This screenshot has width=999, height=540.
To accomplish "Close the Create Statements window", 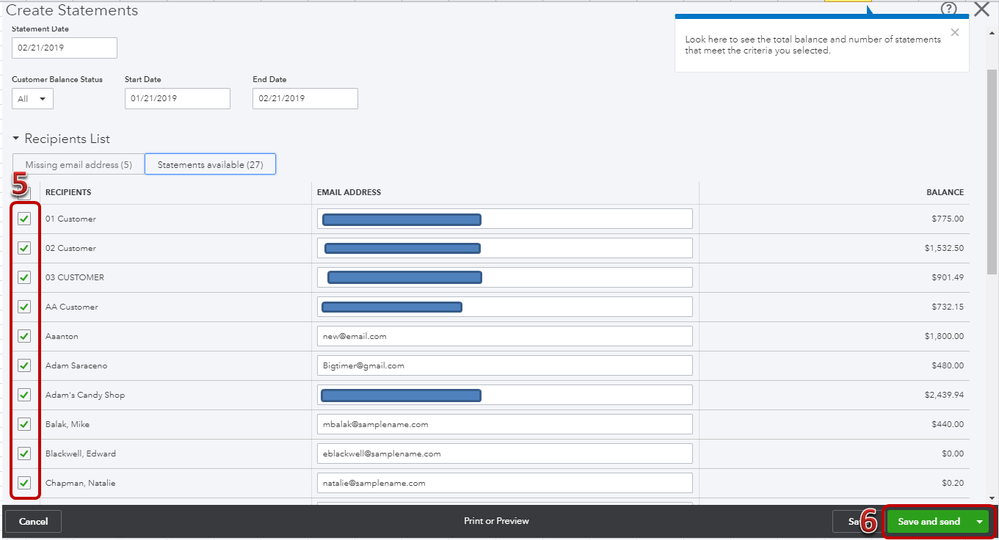I will point(982,9).
